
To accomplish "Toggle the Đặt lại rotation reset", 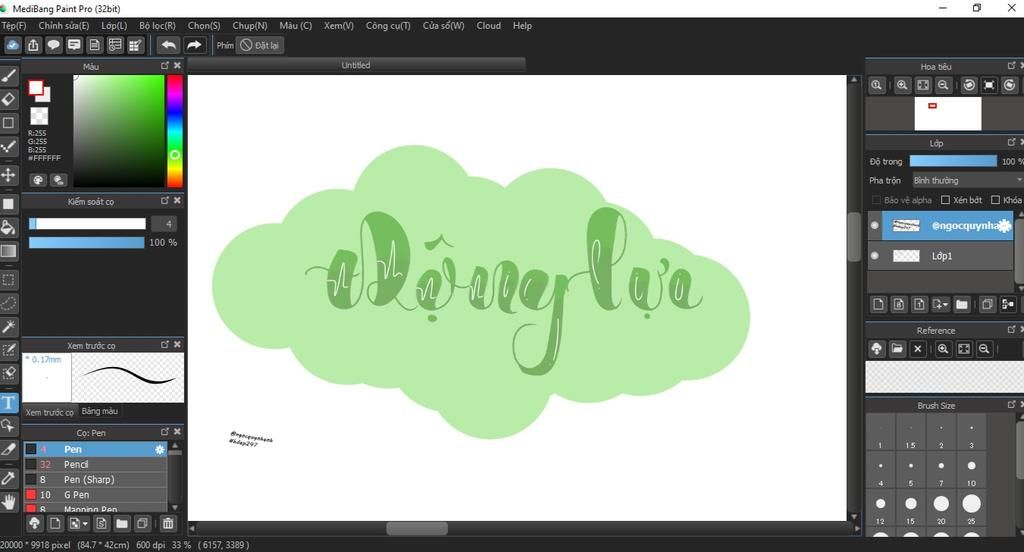I will tap(259, 45).
